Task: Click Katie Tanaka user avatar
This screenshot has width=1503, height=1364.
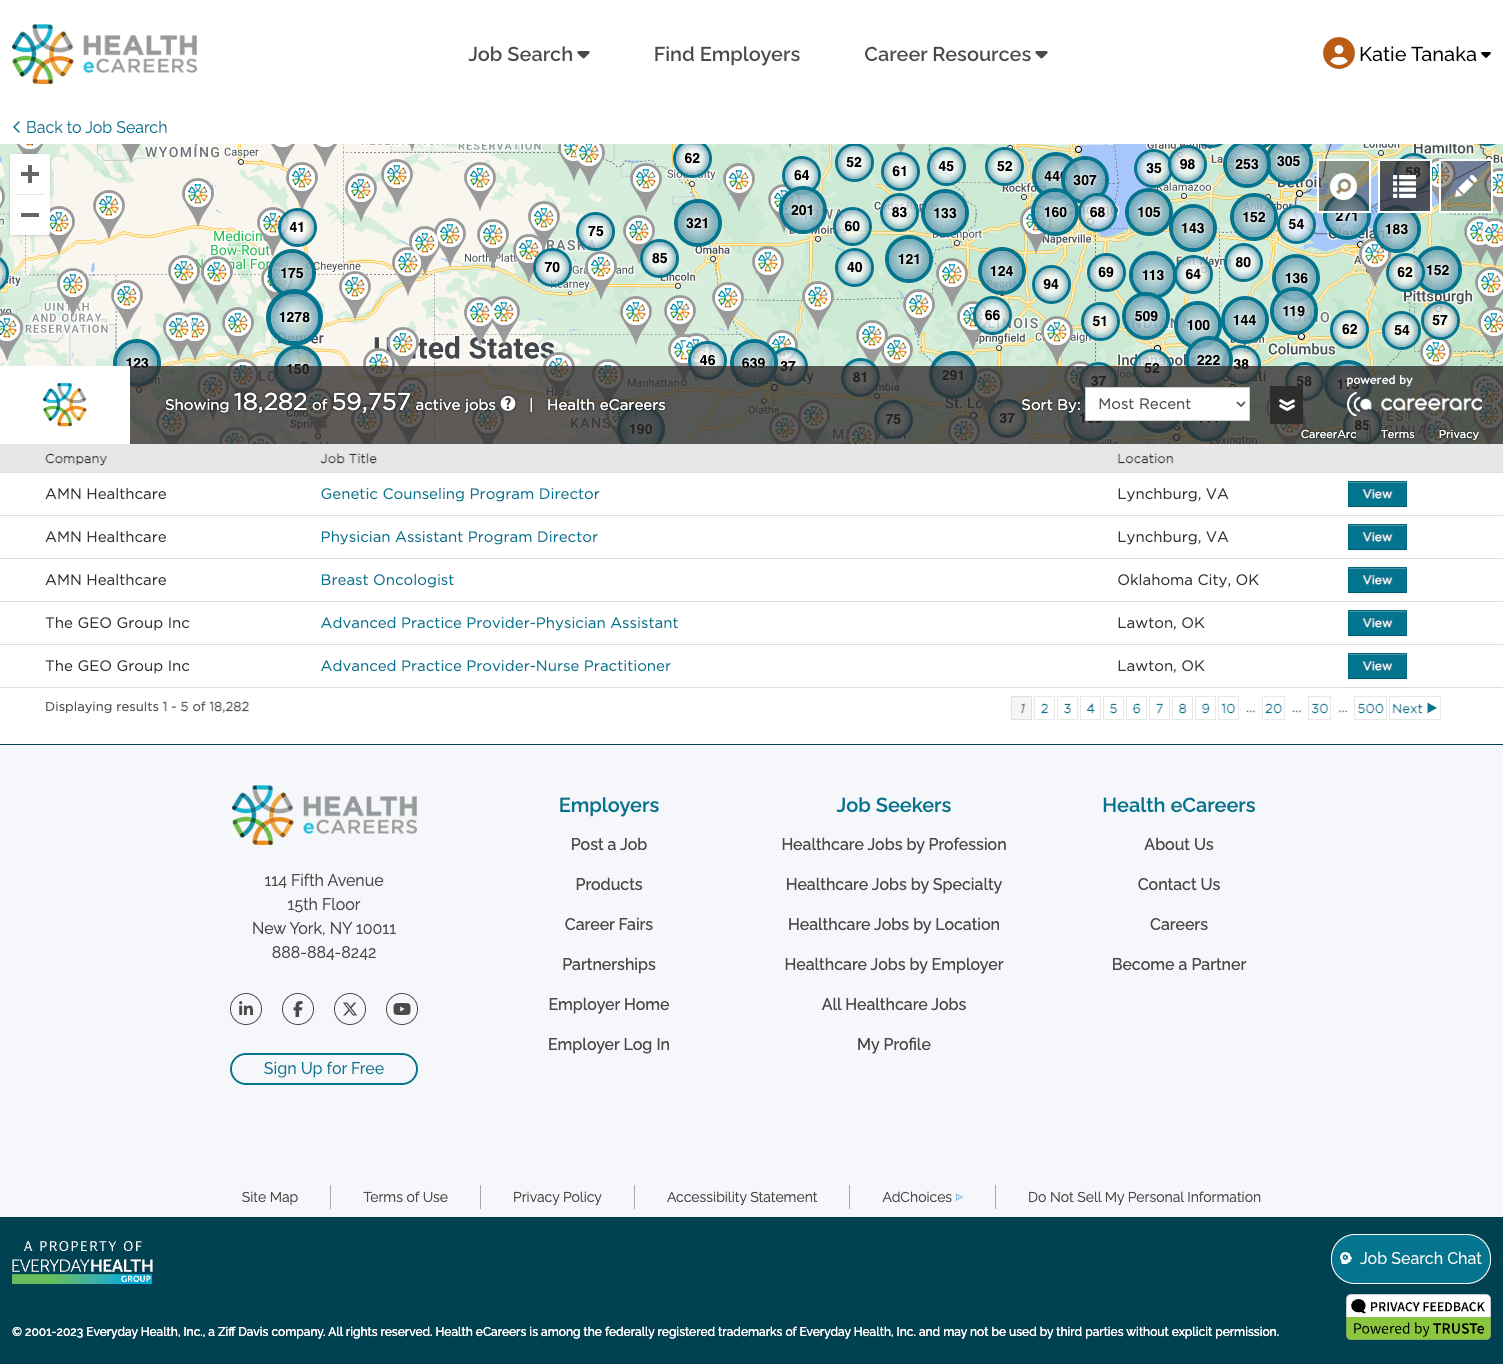Action: coord(1338,53)
